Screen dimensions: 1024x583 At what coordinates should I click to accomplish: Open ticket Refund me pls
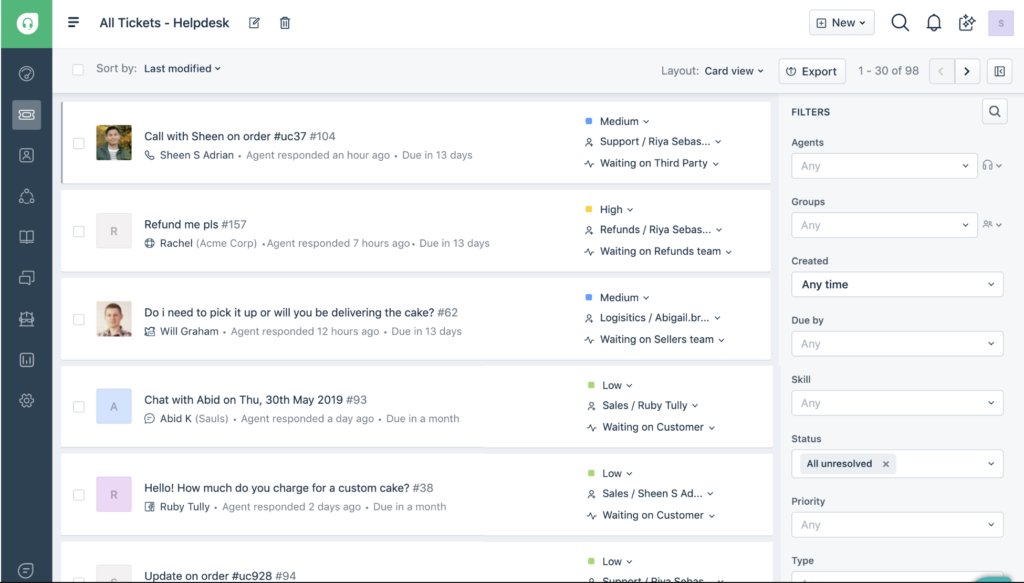(195, 225)
